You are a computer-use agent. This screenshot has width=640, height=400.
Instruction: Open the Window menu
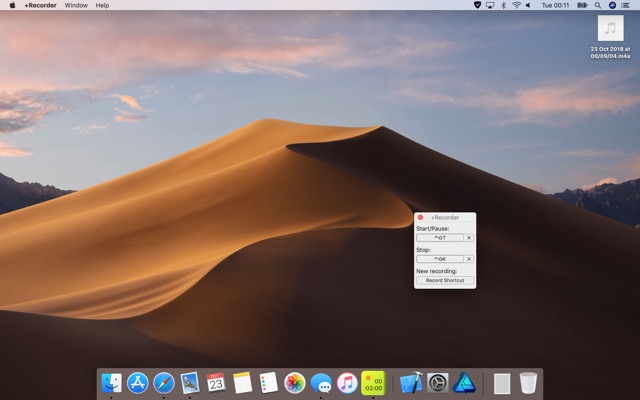76,5
